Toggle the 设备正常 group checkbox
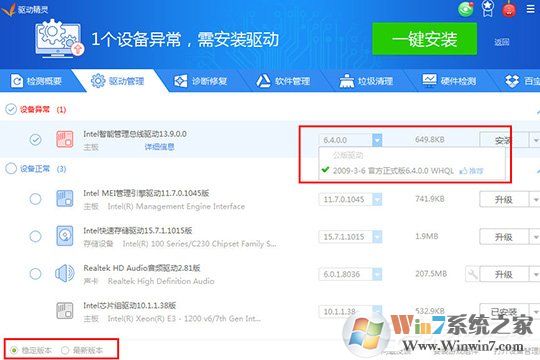The width and height of the screenshot is (540, 360). (x=11, y=168)
